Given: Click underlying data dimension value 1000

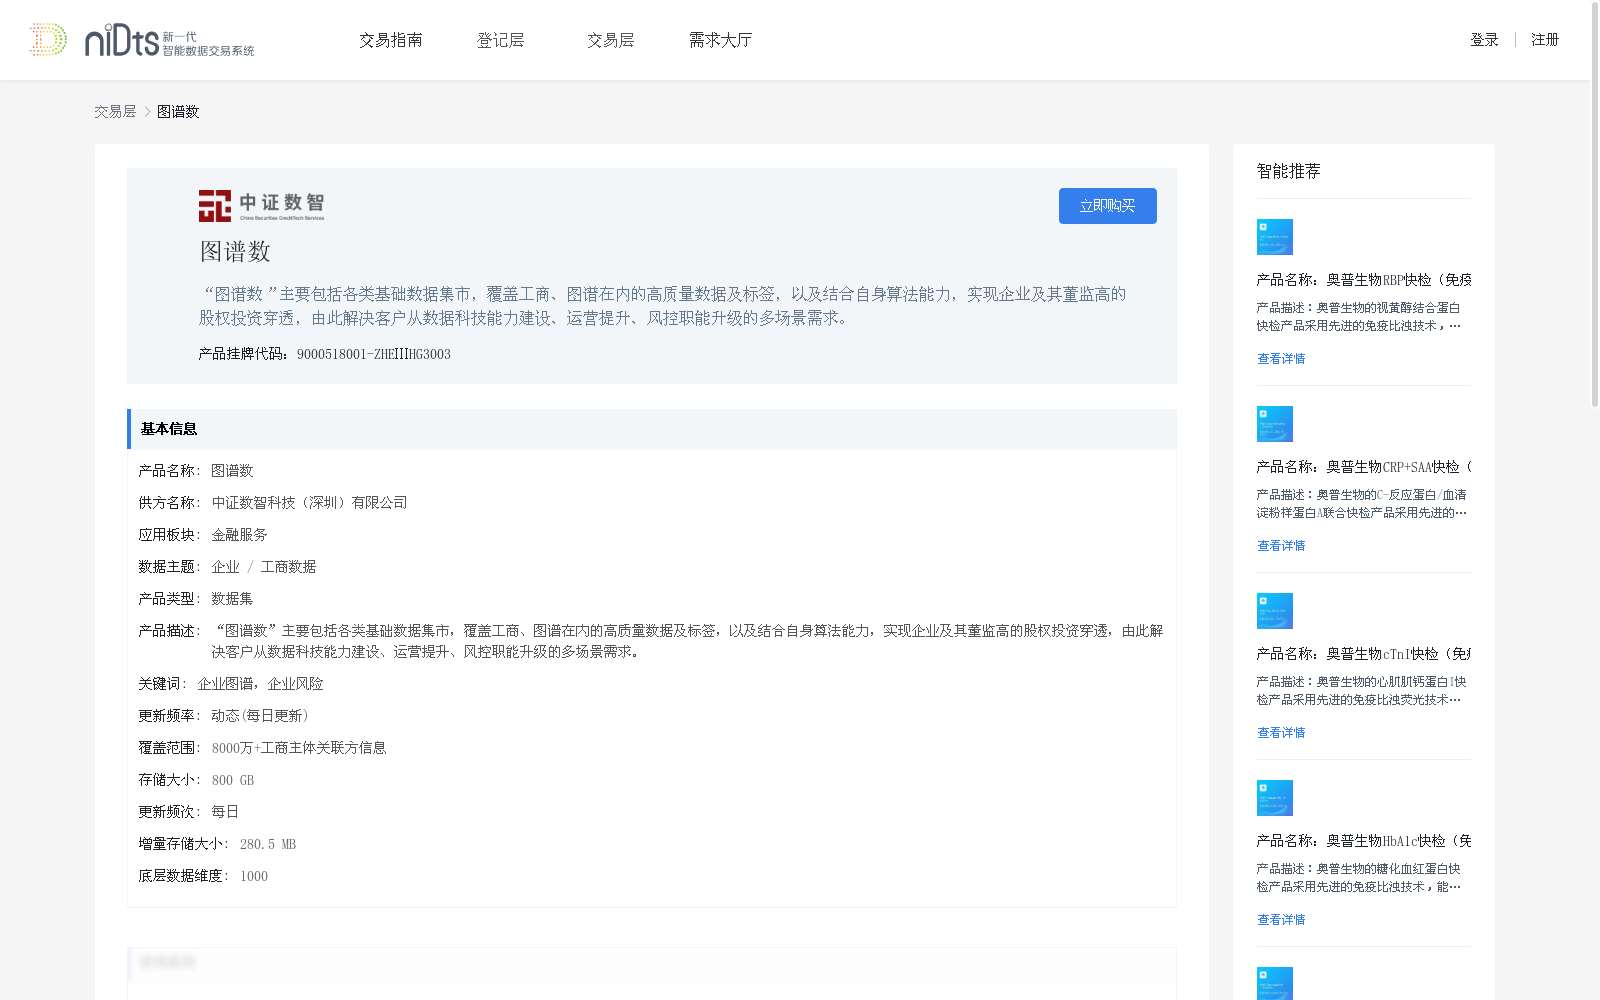Looking at the screenshot, I should coord(254,876).
